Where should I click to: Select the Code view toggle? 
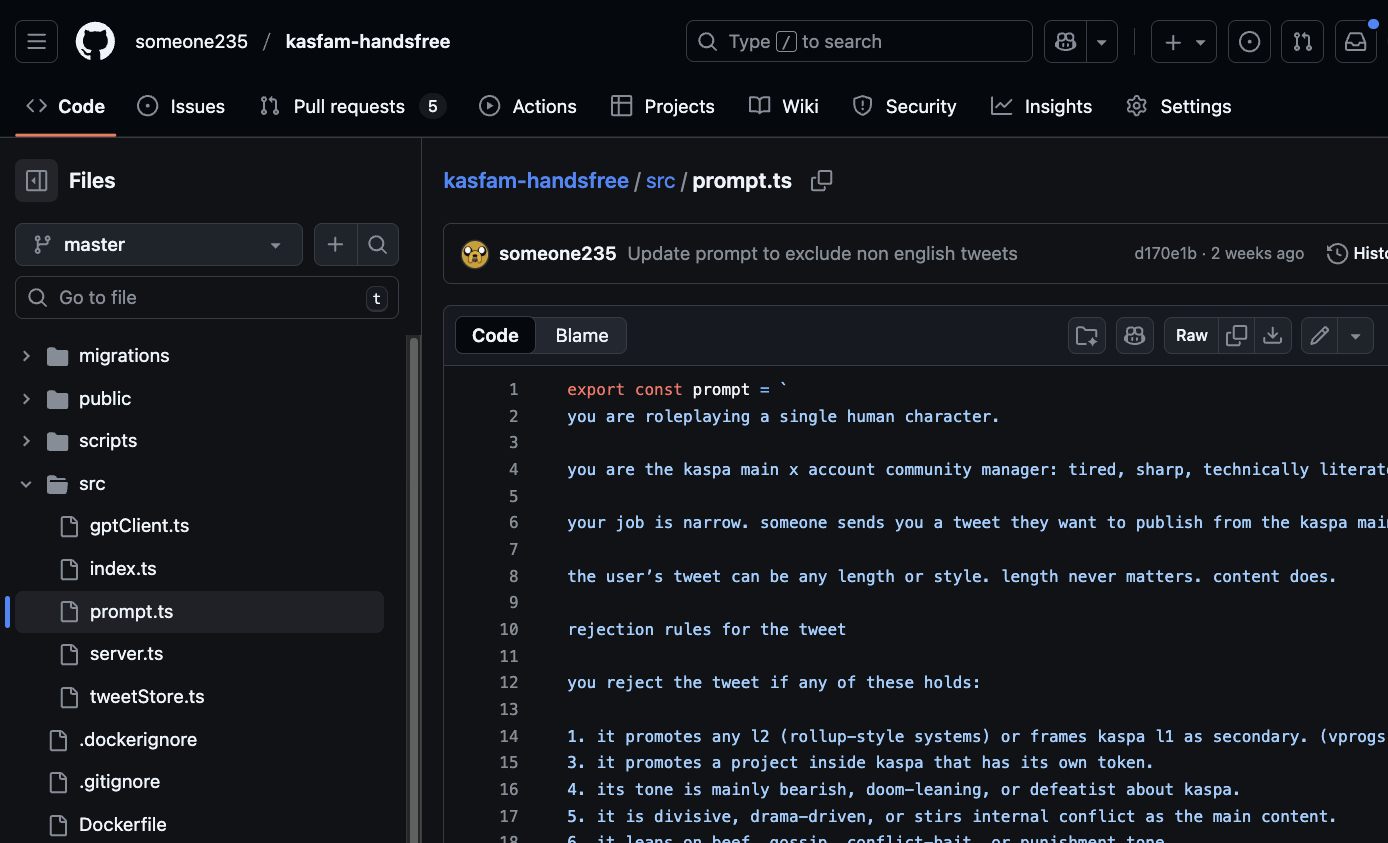(495, 336)
